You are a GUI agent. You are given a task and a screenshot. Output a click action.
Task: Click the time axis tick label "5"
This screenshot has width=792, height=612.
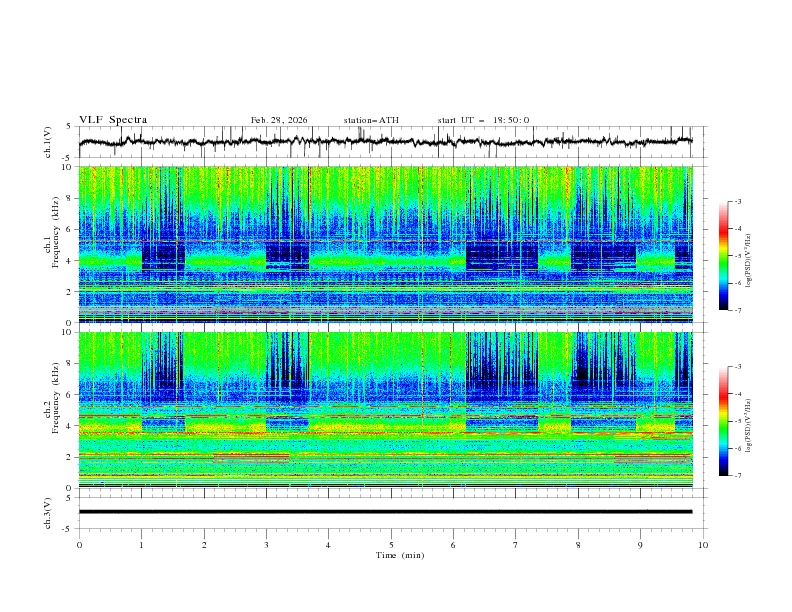[391, 545]
